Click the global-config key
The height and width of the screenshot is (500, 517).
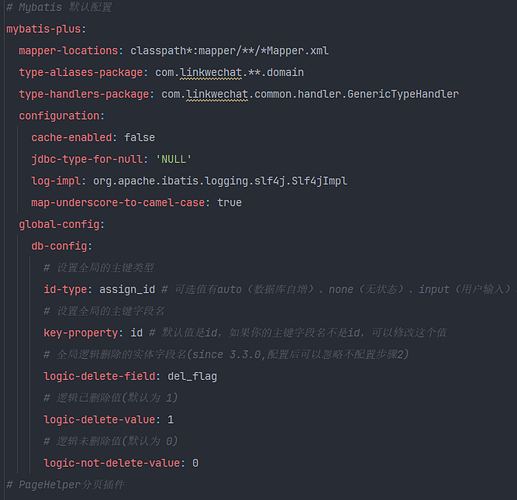point(59,224)
